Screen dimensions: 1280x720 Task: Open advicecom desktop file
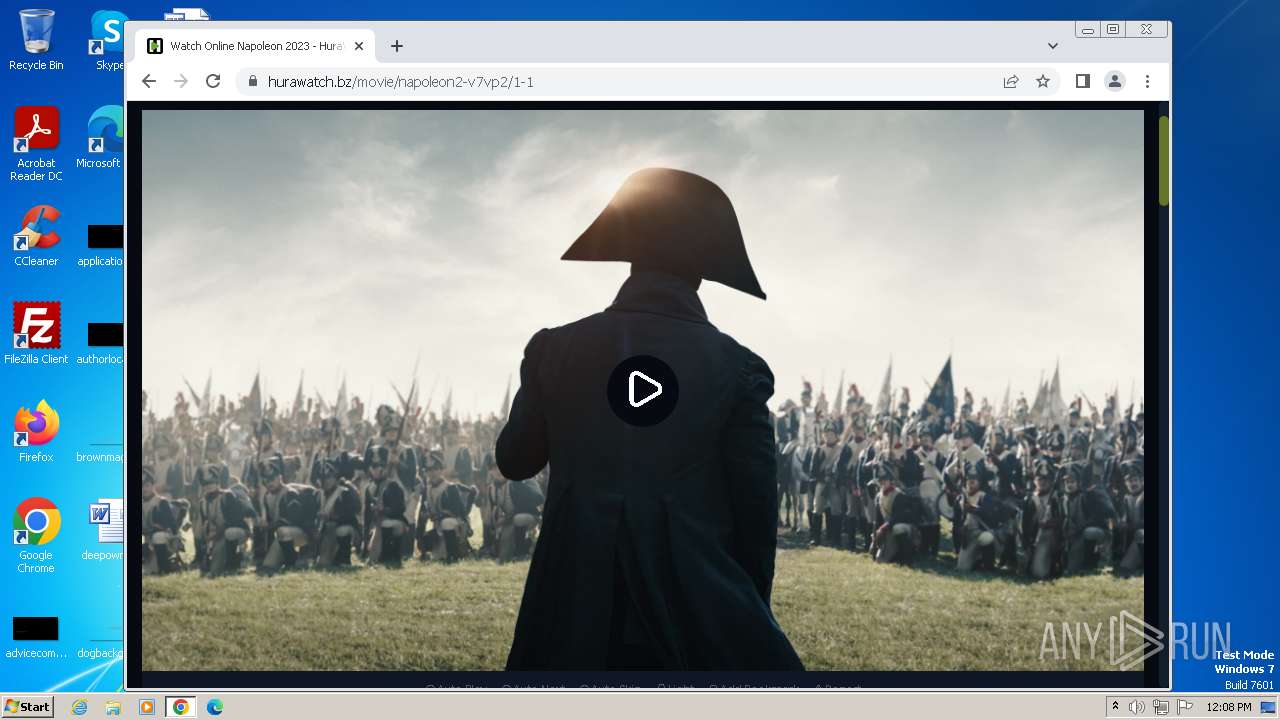(36, 637)
